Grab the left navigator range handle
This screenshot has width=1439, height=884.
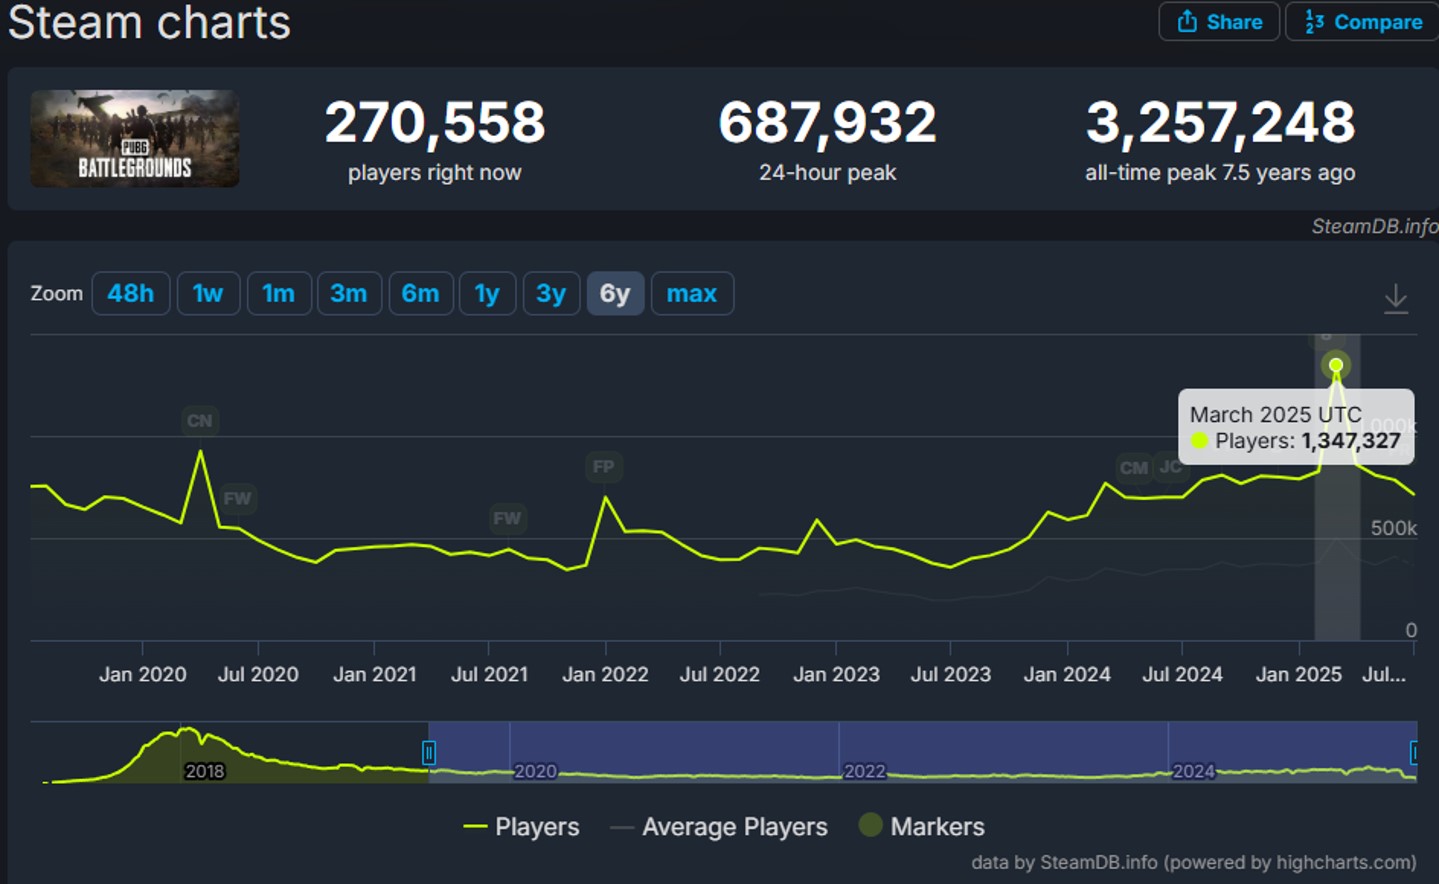coord(429,752)
